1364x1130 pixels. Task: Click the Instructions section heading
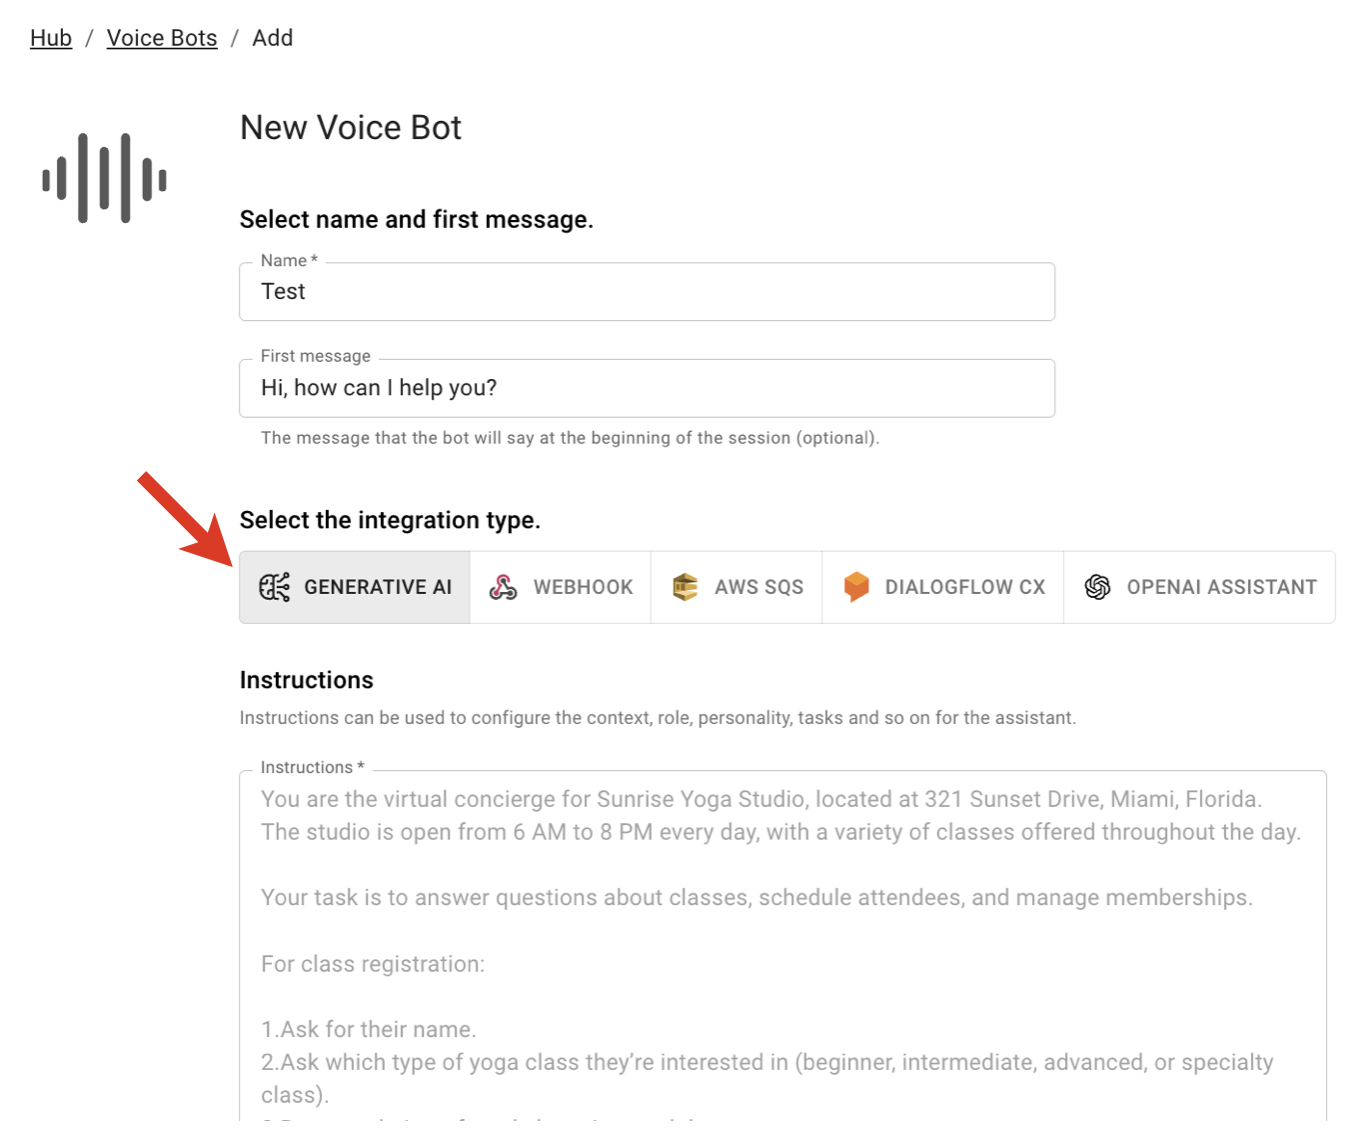[x=306, y=680]
